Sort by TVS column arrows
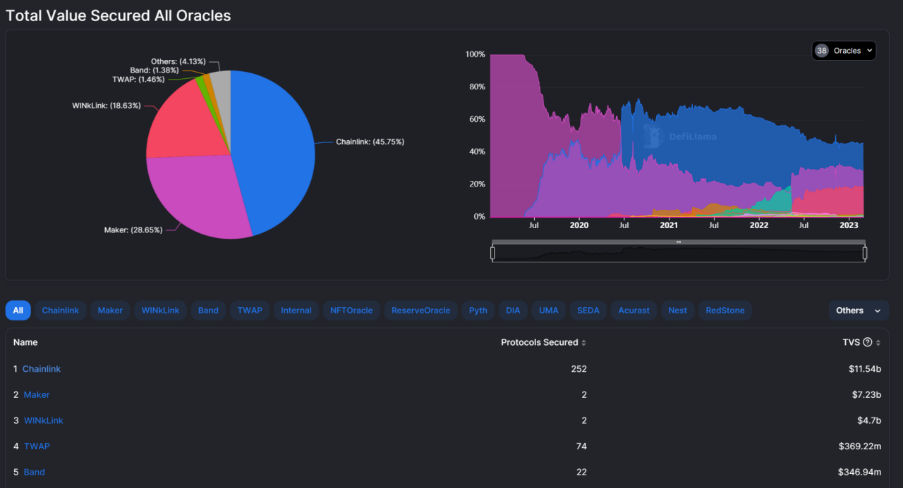 (x=878, y=343)
